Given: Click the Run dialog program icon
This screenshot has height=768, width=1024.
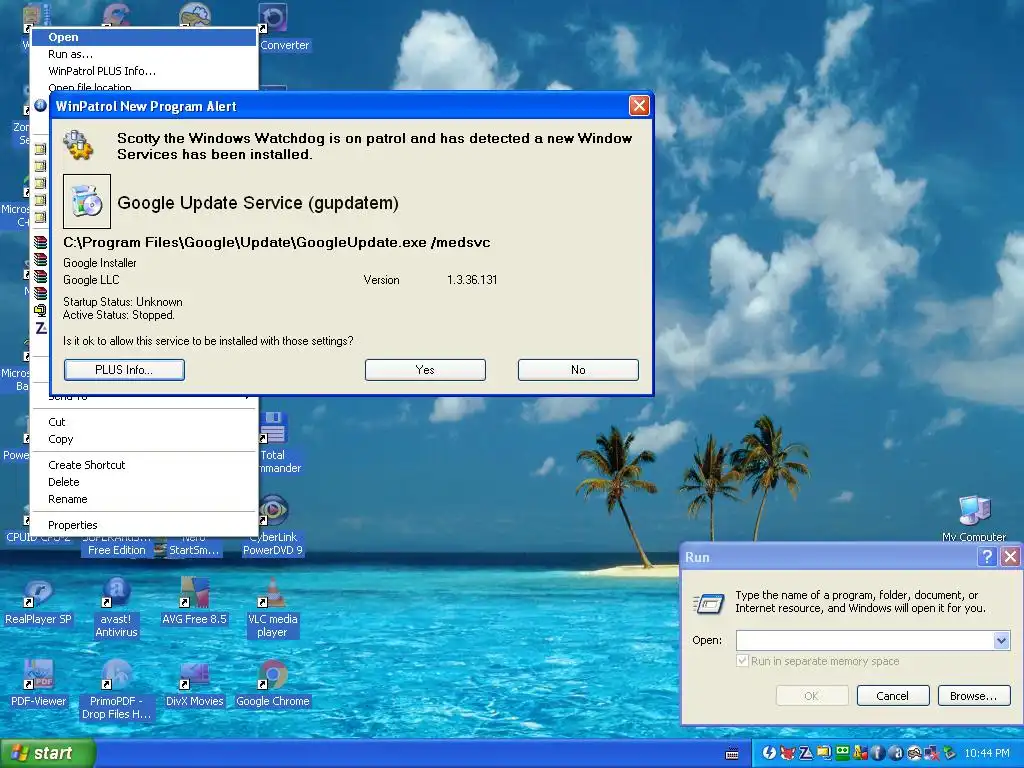Looking at the screenshot, I should tap(709, 603).
